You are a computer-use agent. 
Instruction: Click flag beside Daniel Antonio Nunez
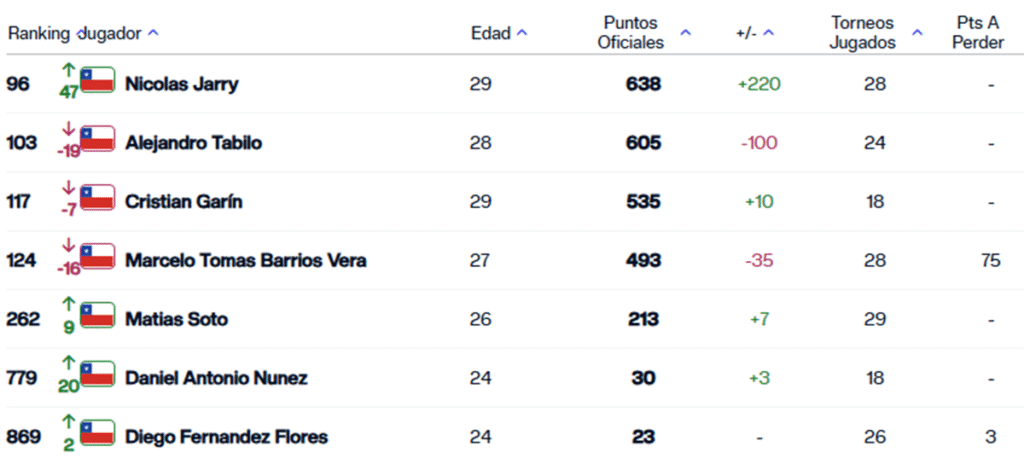click(x=98, y=374)
